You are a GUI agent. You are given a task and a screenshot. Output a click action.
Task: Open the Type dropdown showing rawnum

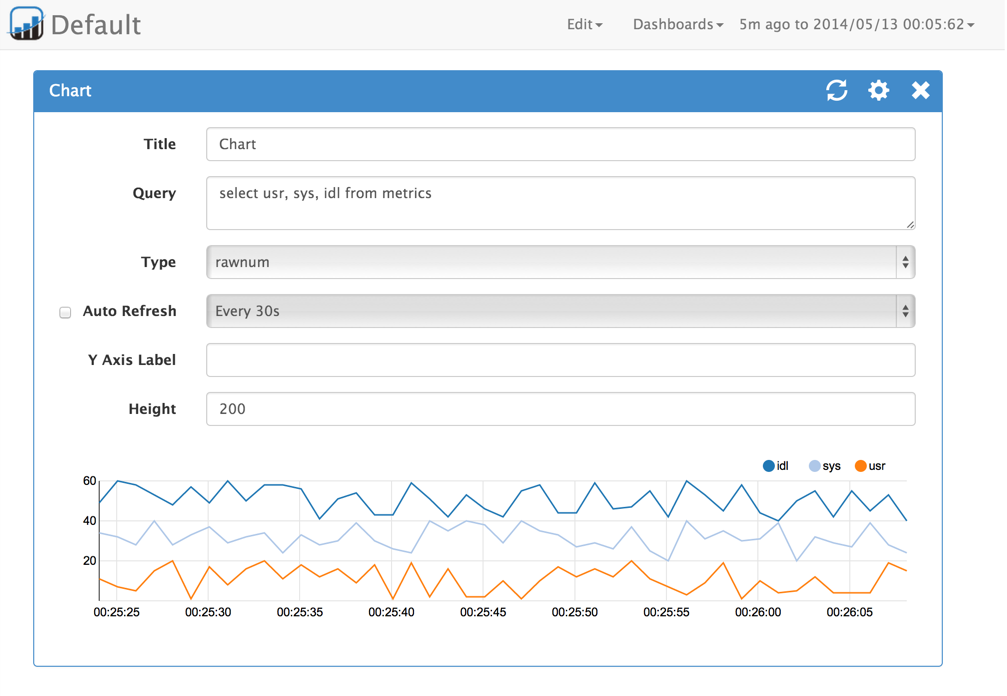(561, 262)
